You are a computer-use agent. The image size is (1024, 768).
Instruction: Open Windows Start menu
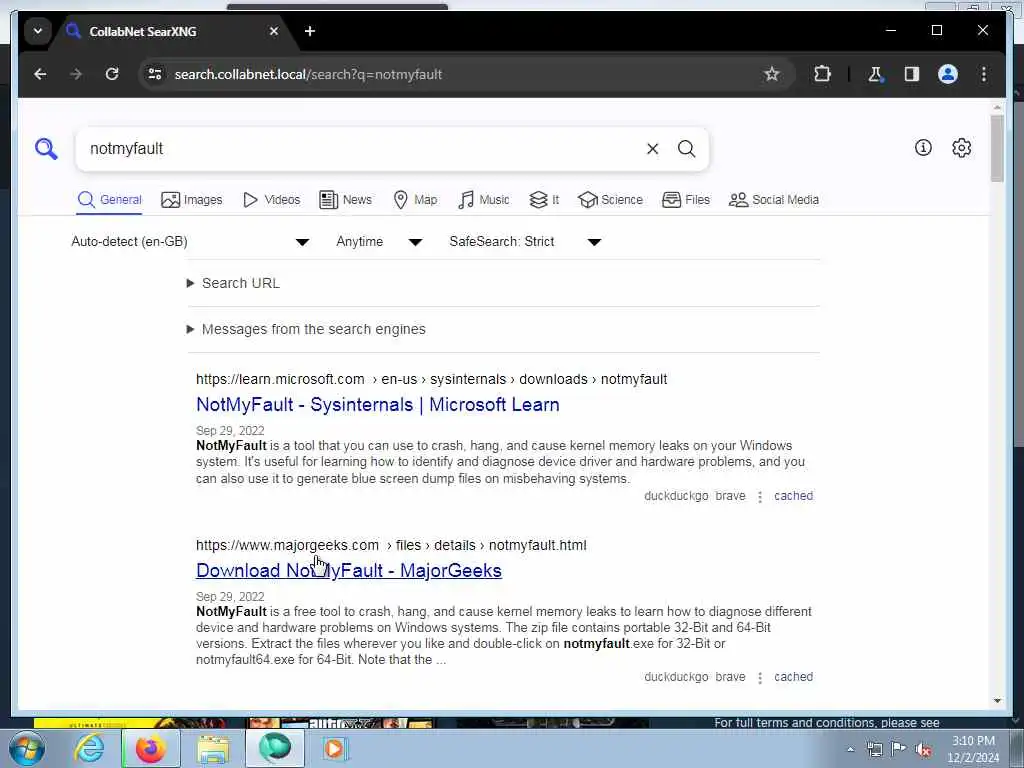coord(25,748)
